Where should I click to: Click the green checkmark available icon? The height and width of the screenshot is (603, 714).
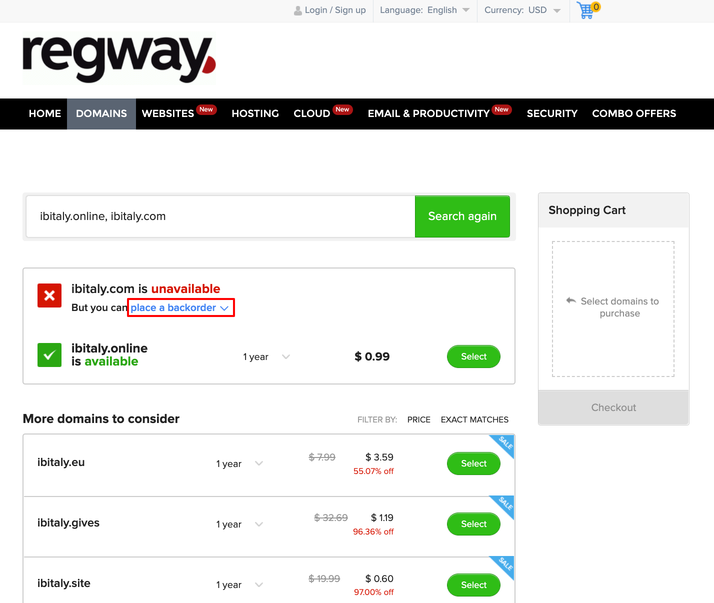49,355
